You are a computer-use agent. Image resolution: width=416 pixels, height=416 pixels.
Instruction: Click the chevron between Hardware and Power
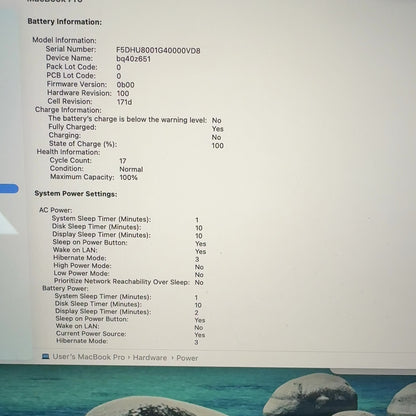coord(172,358)
